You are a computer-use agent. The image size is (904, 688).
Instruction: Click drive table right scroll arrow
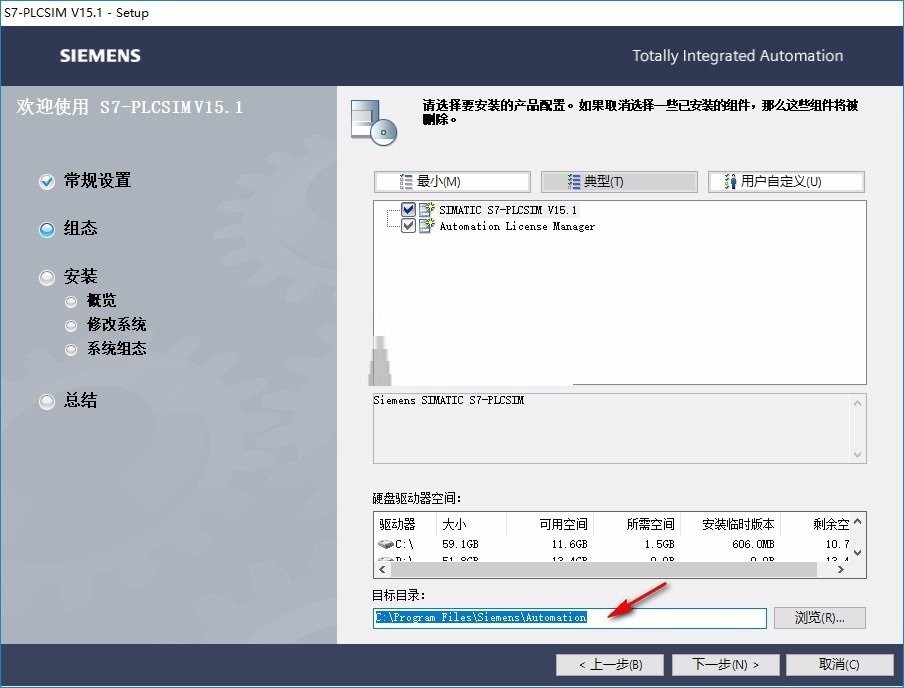[841, 569]
